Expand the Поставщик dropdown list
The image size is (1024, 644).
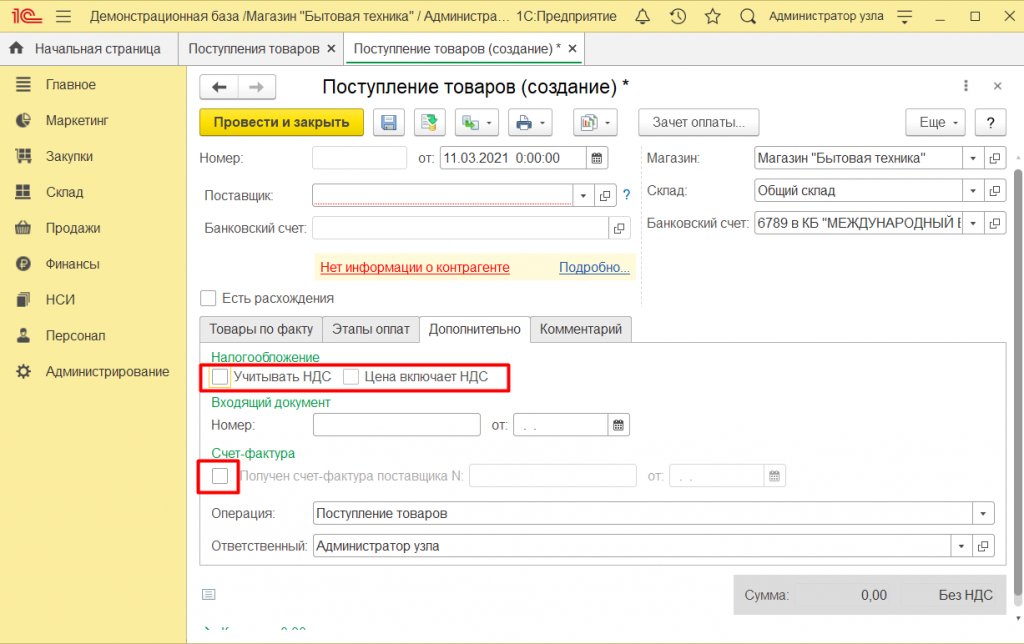tap(584, 195)
